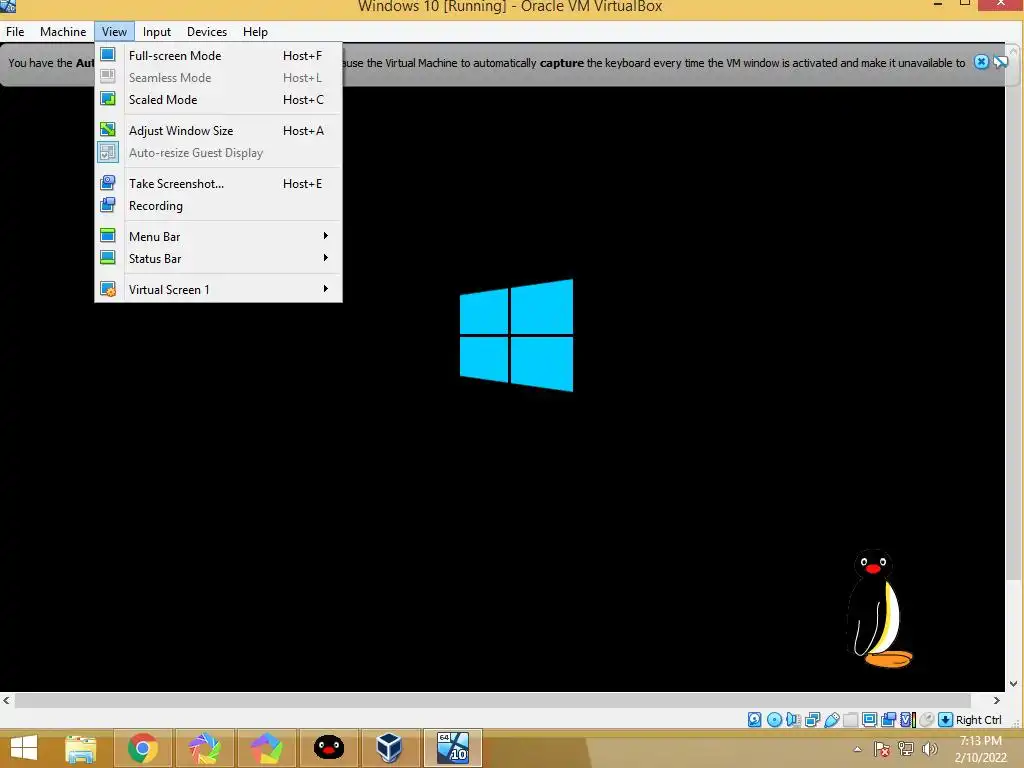Image resolution: width=1024 pixels, height=768 pixels.
Task: Toggle Full-screen Mode in View menu
Action: tap(219, 56)
